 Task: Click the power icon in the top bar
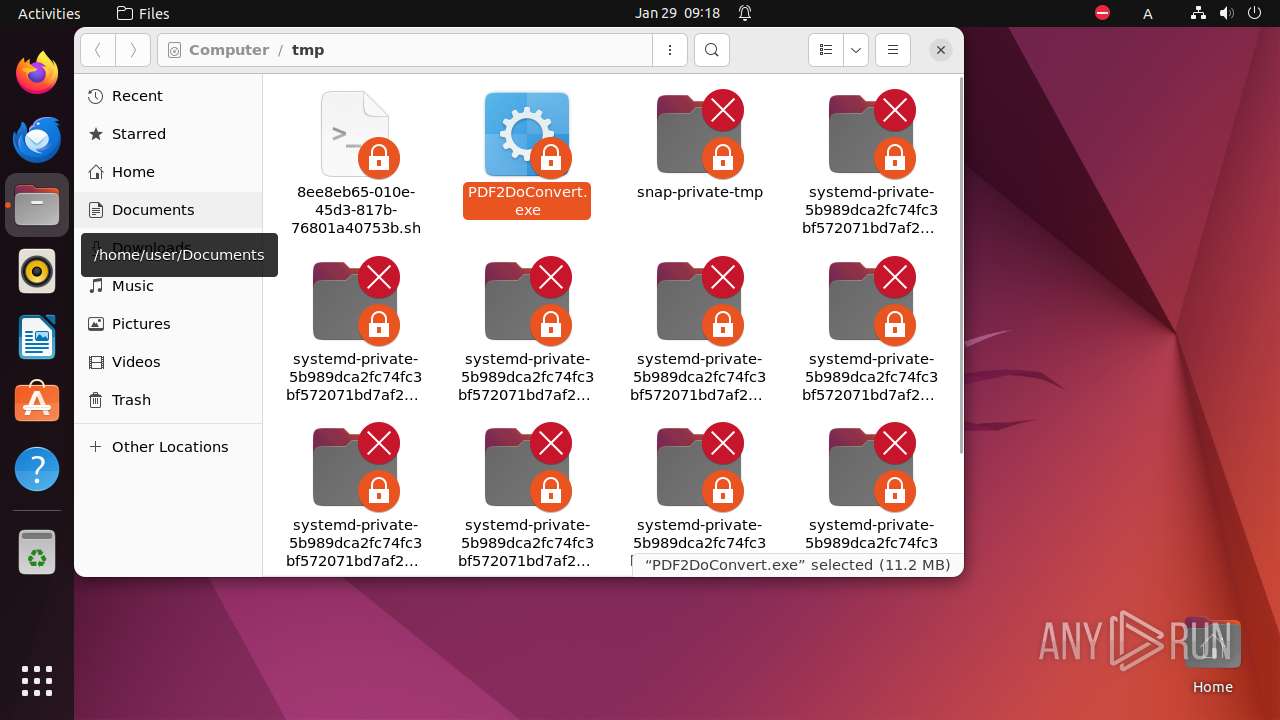[x=1254, y=13]
